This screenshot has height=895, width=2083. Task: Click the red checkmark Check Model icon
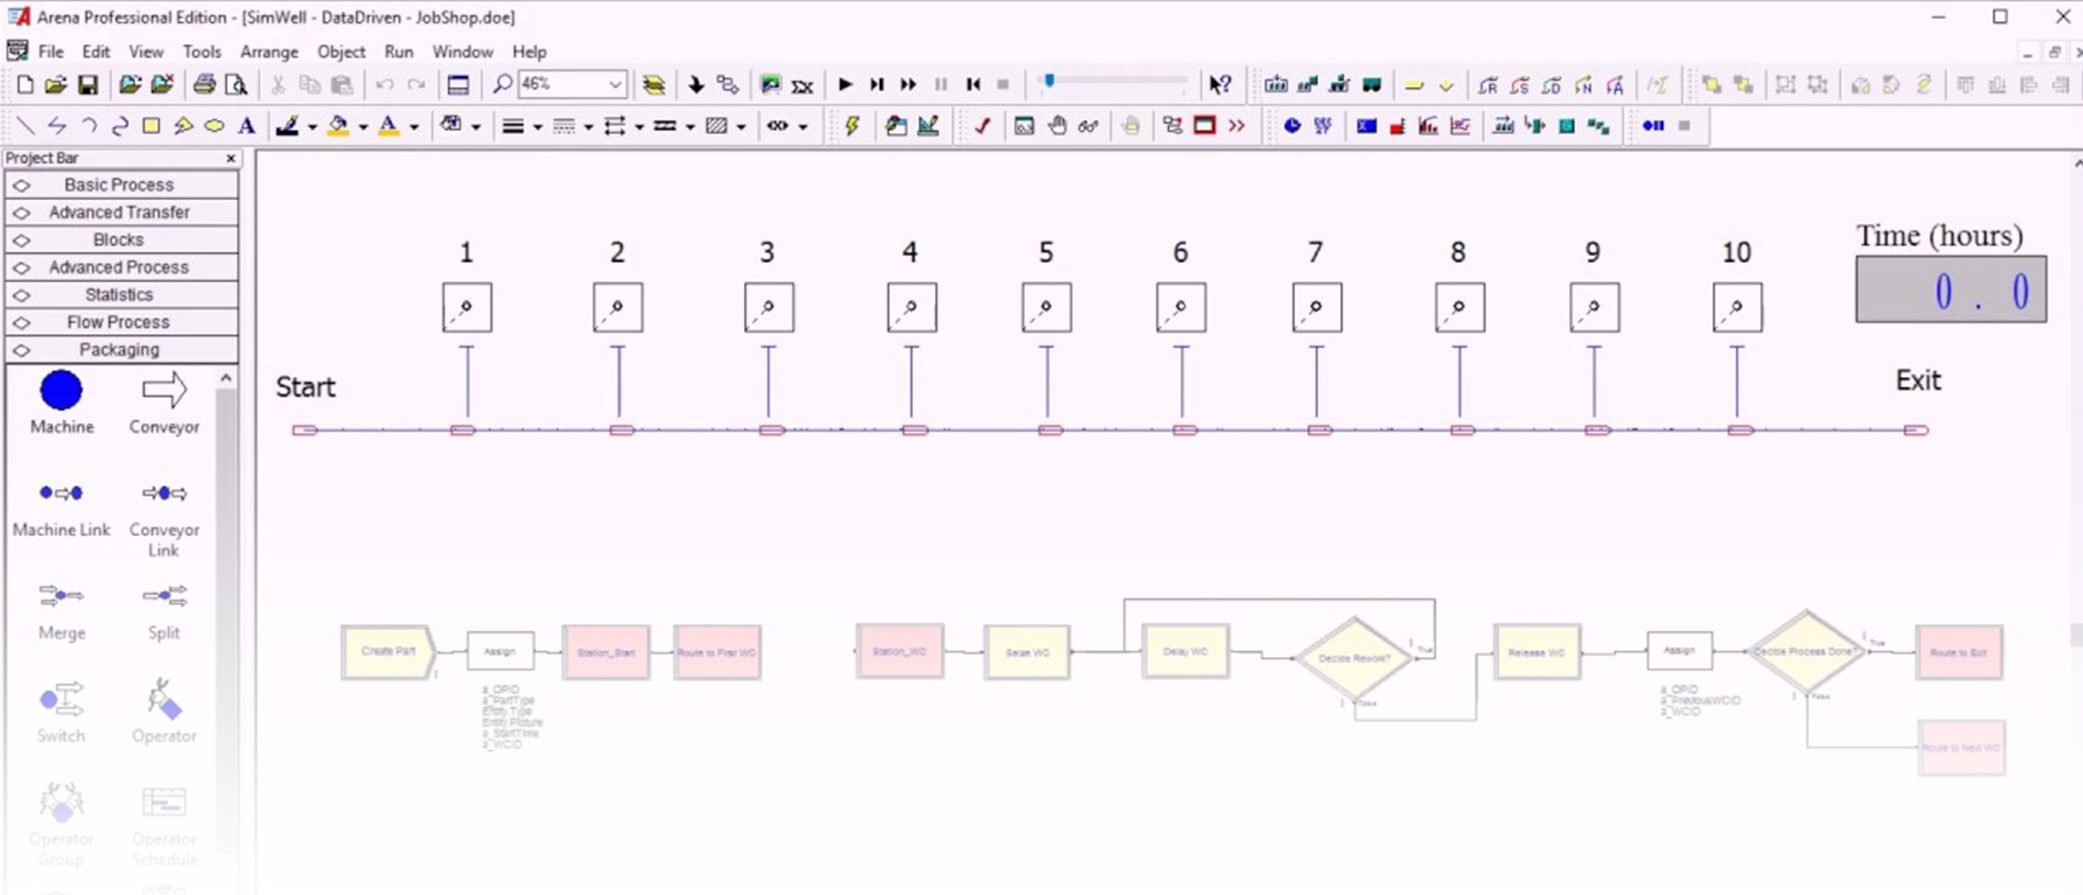982,126
